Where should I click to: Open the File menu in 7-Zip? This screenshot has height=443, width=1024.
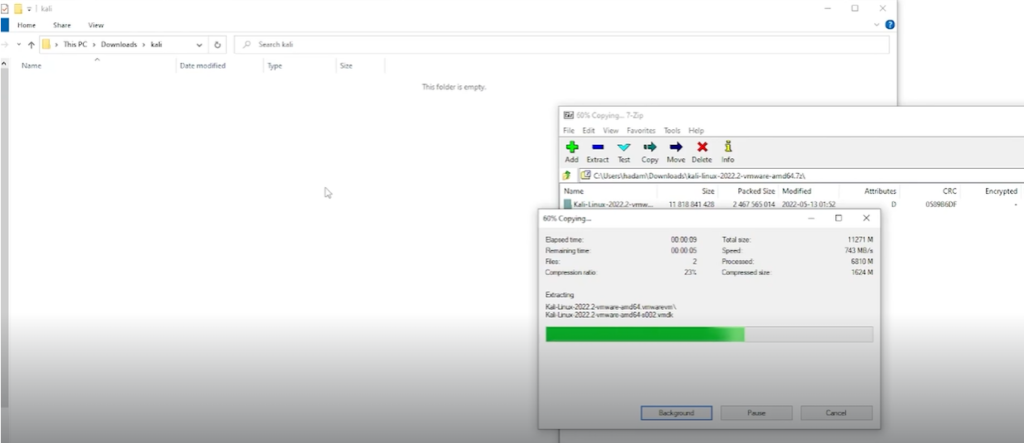pos(569,131)
